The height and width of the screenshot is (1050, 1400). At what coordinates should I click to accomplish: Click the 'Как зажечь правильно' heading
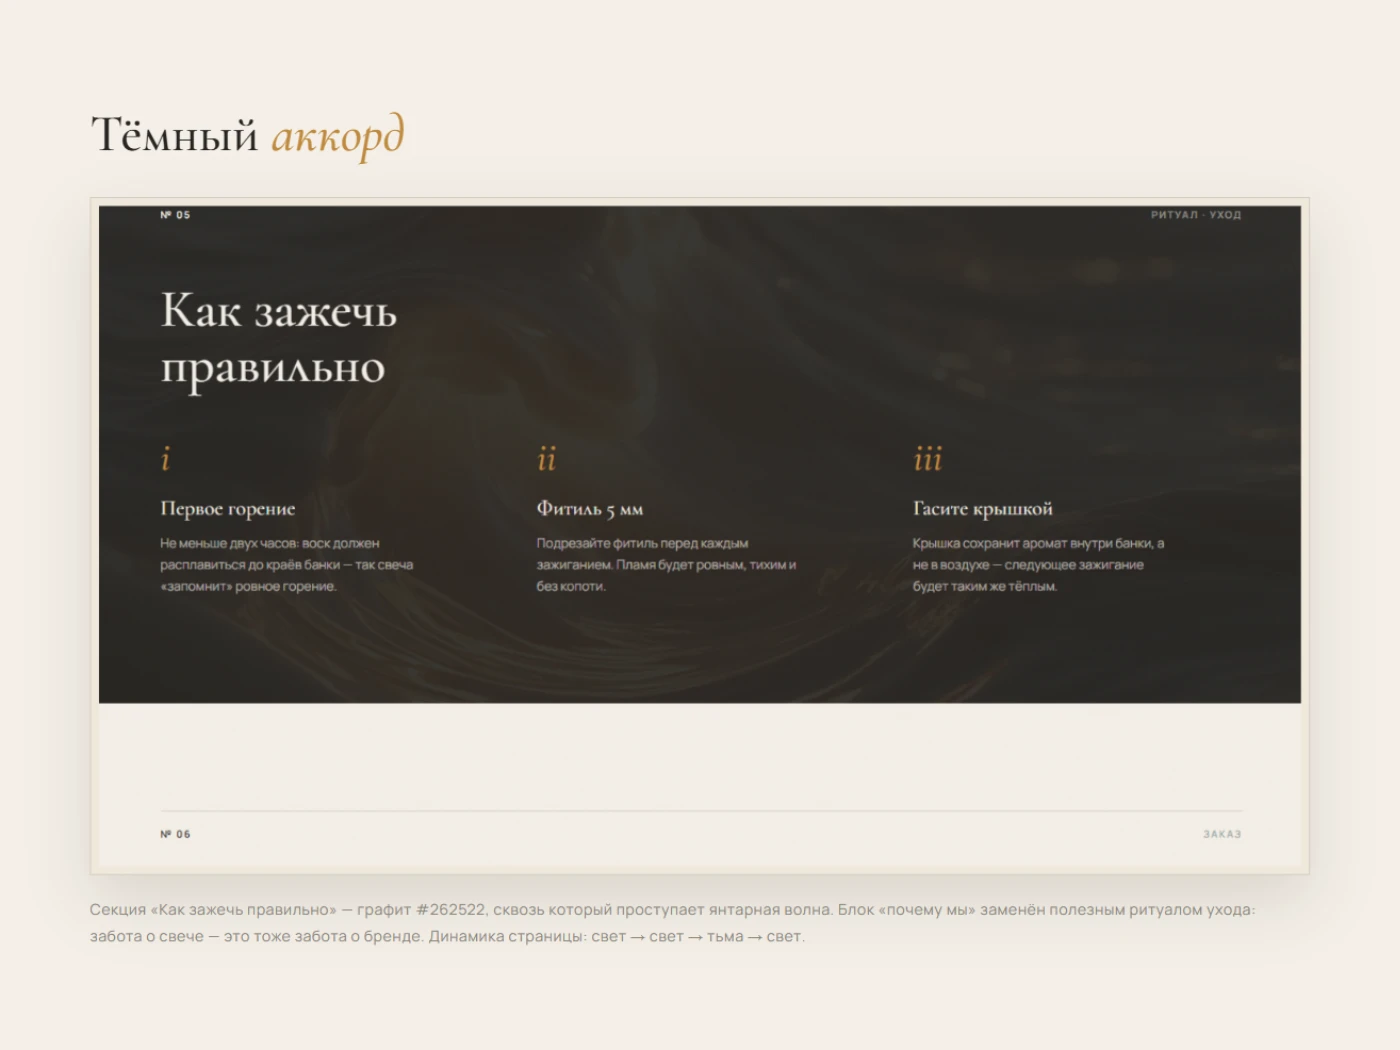click(279, 339)
